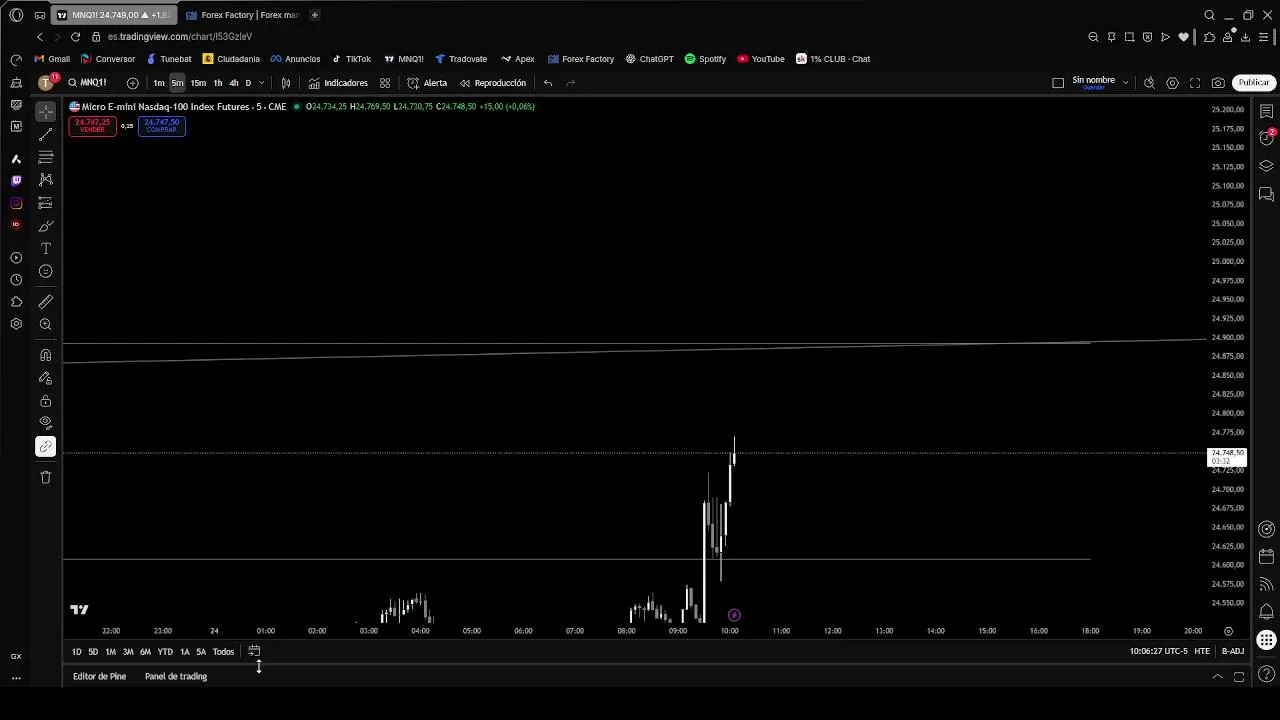Expand the bottom panel chevron

pos(1217,677)
